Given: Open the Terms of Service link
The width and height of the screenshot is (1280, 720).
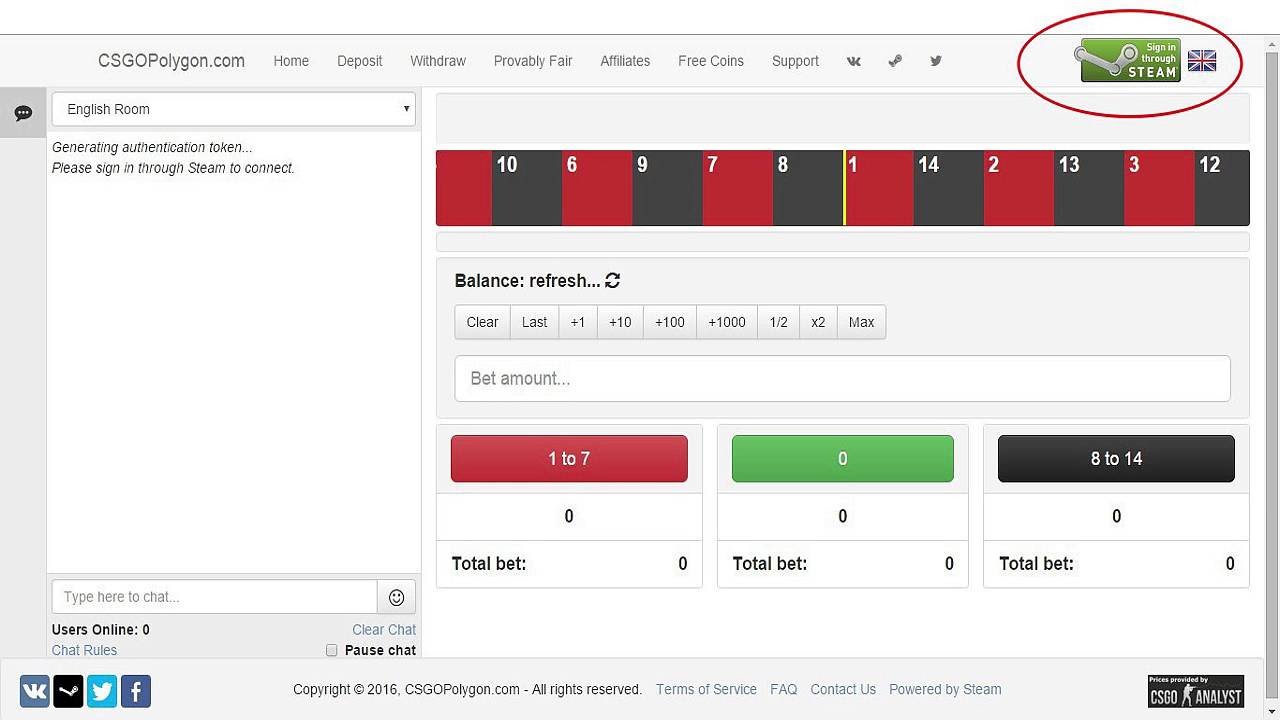Looking at the screenshot, I should point(706,689).
